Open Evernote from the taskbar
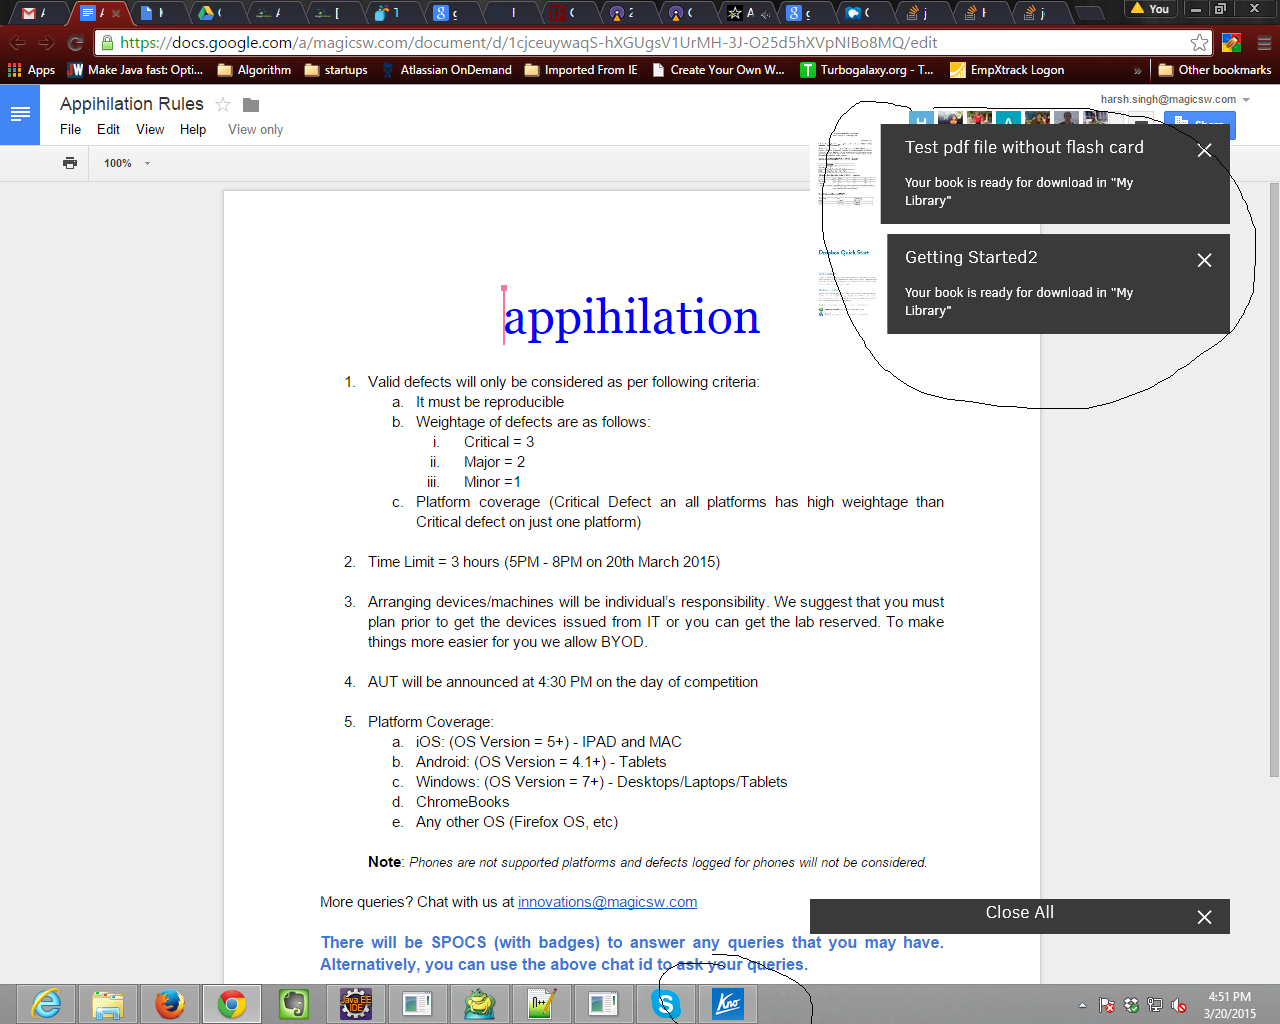Screen dimensions: 1280x1024 [294, 1003]
